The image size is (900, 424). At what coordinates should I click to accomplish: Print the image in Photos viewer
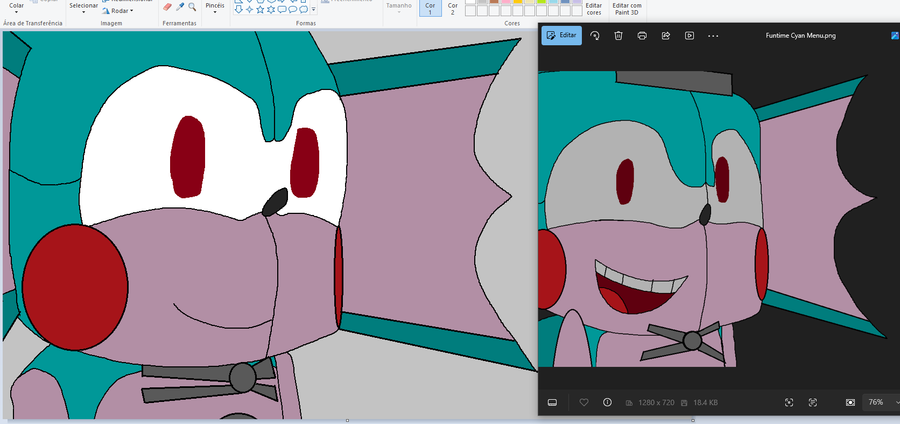point(642,36)
